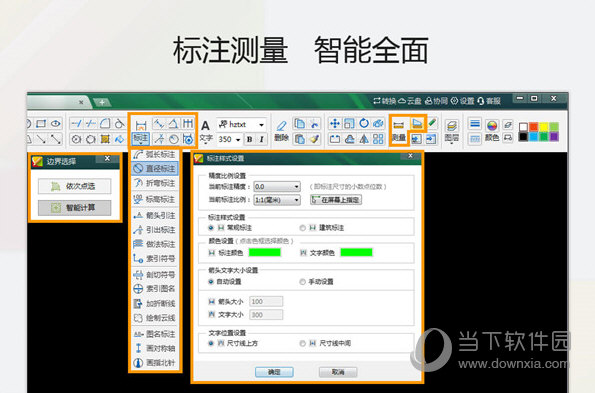The image size is (595, 393).
Task: Select 画对称轴 from the annotation menu
Action: click(x=155, y=348)
